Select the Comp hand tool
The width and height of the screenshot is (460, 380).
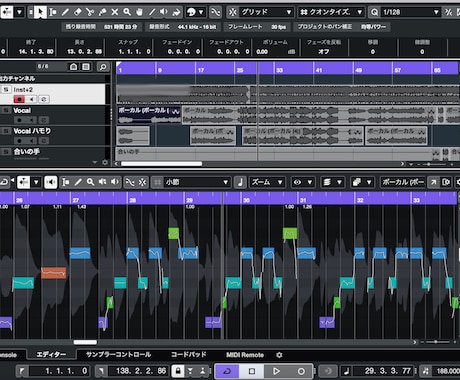(x=139, y=12)
